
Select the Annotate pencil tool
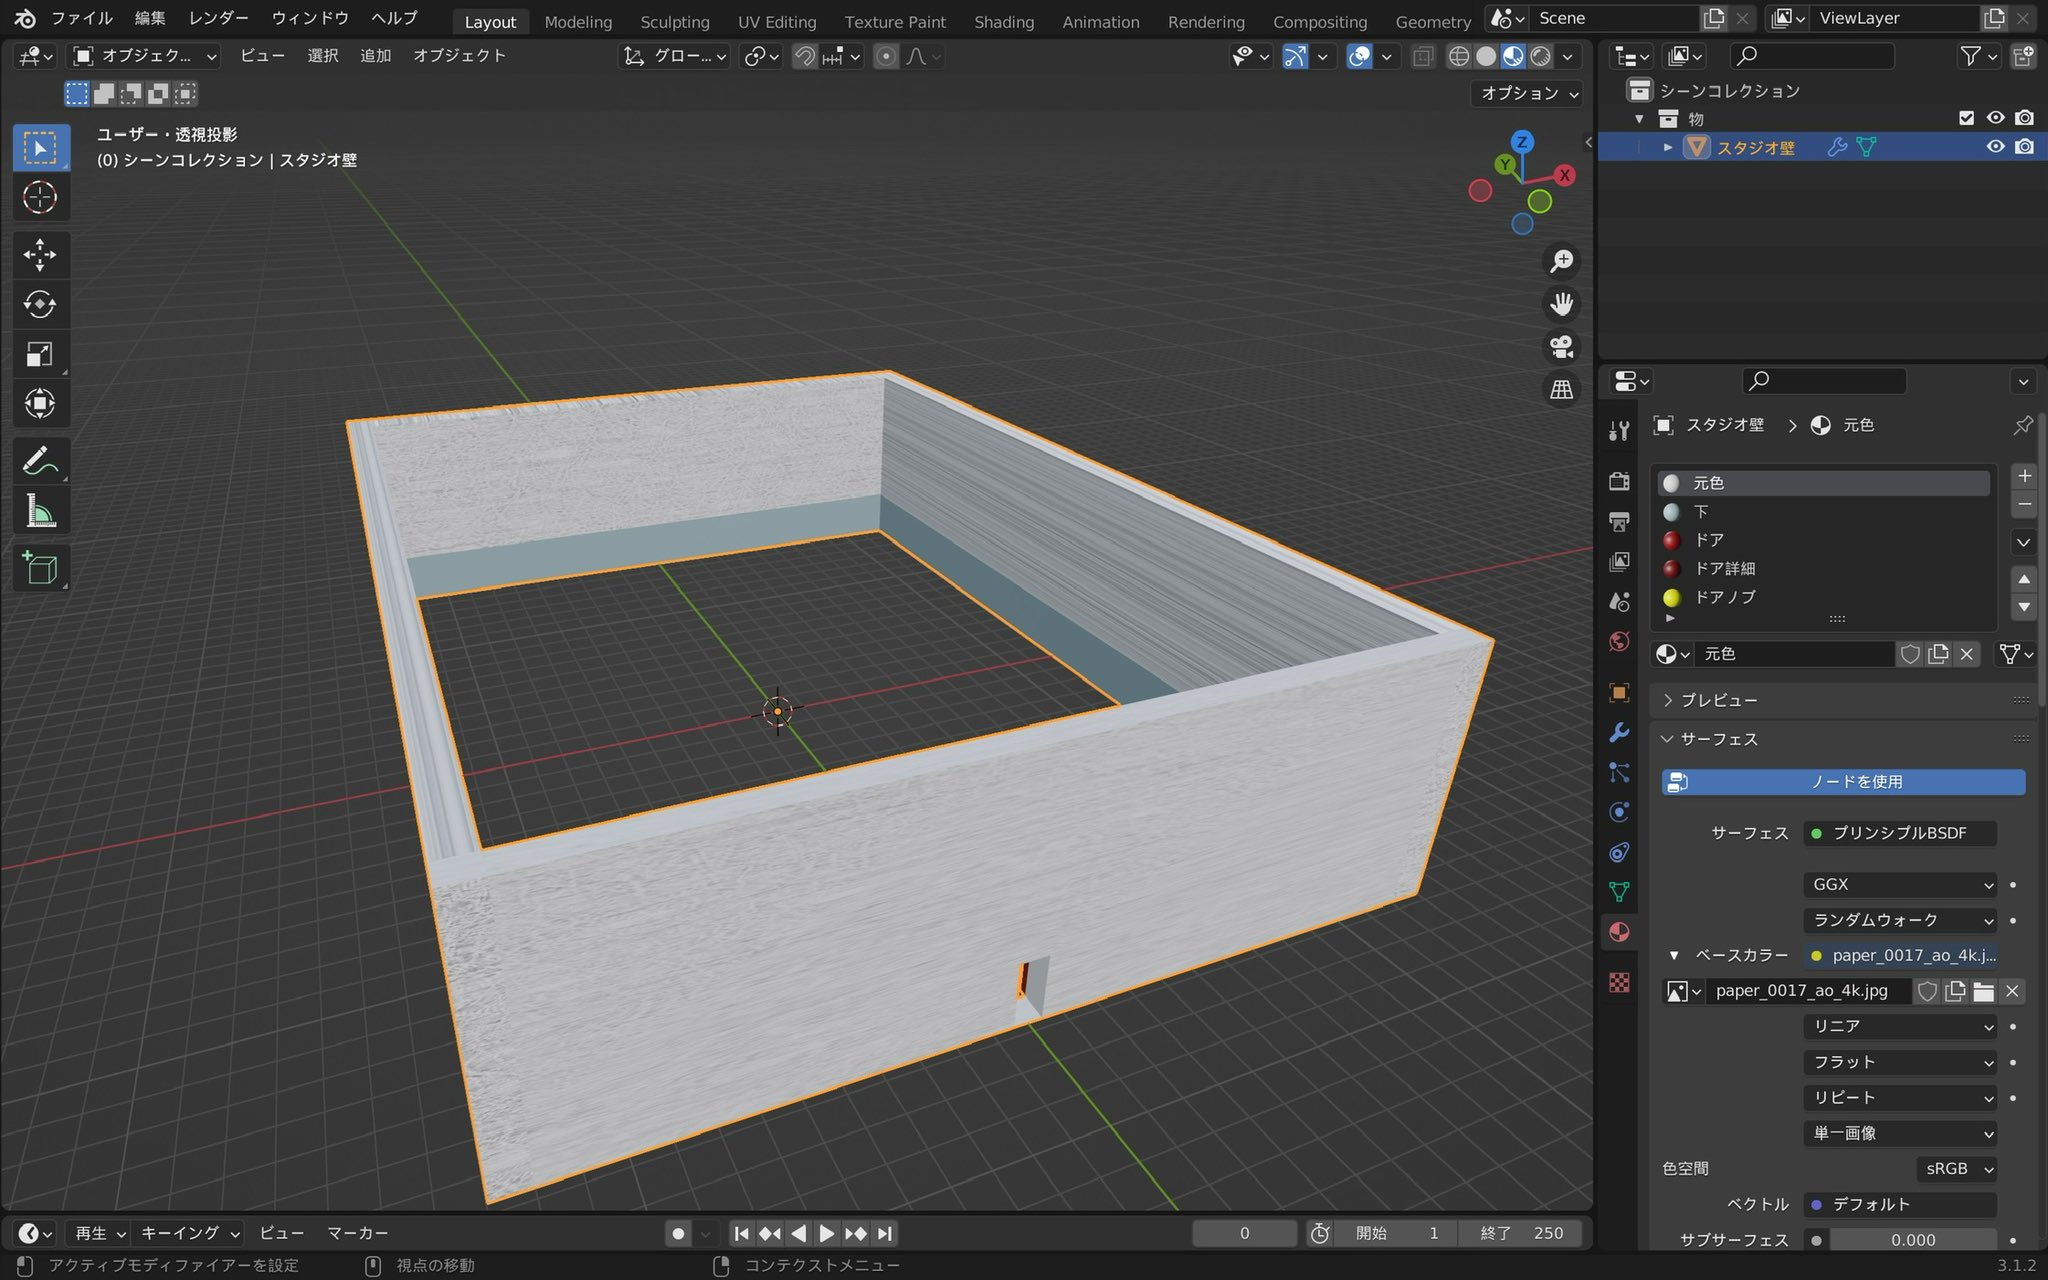[x=40, y=461]
